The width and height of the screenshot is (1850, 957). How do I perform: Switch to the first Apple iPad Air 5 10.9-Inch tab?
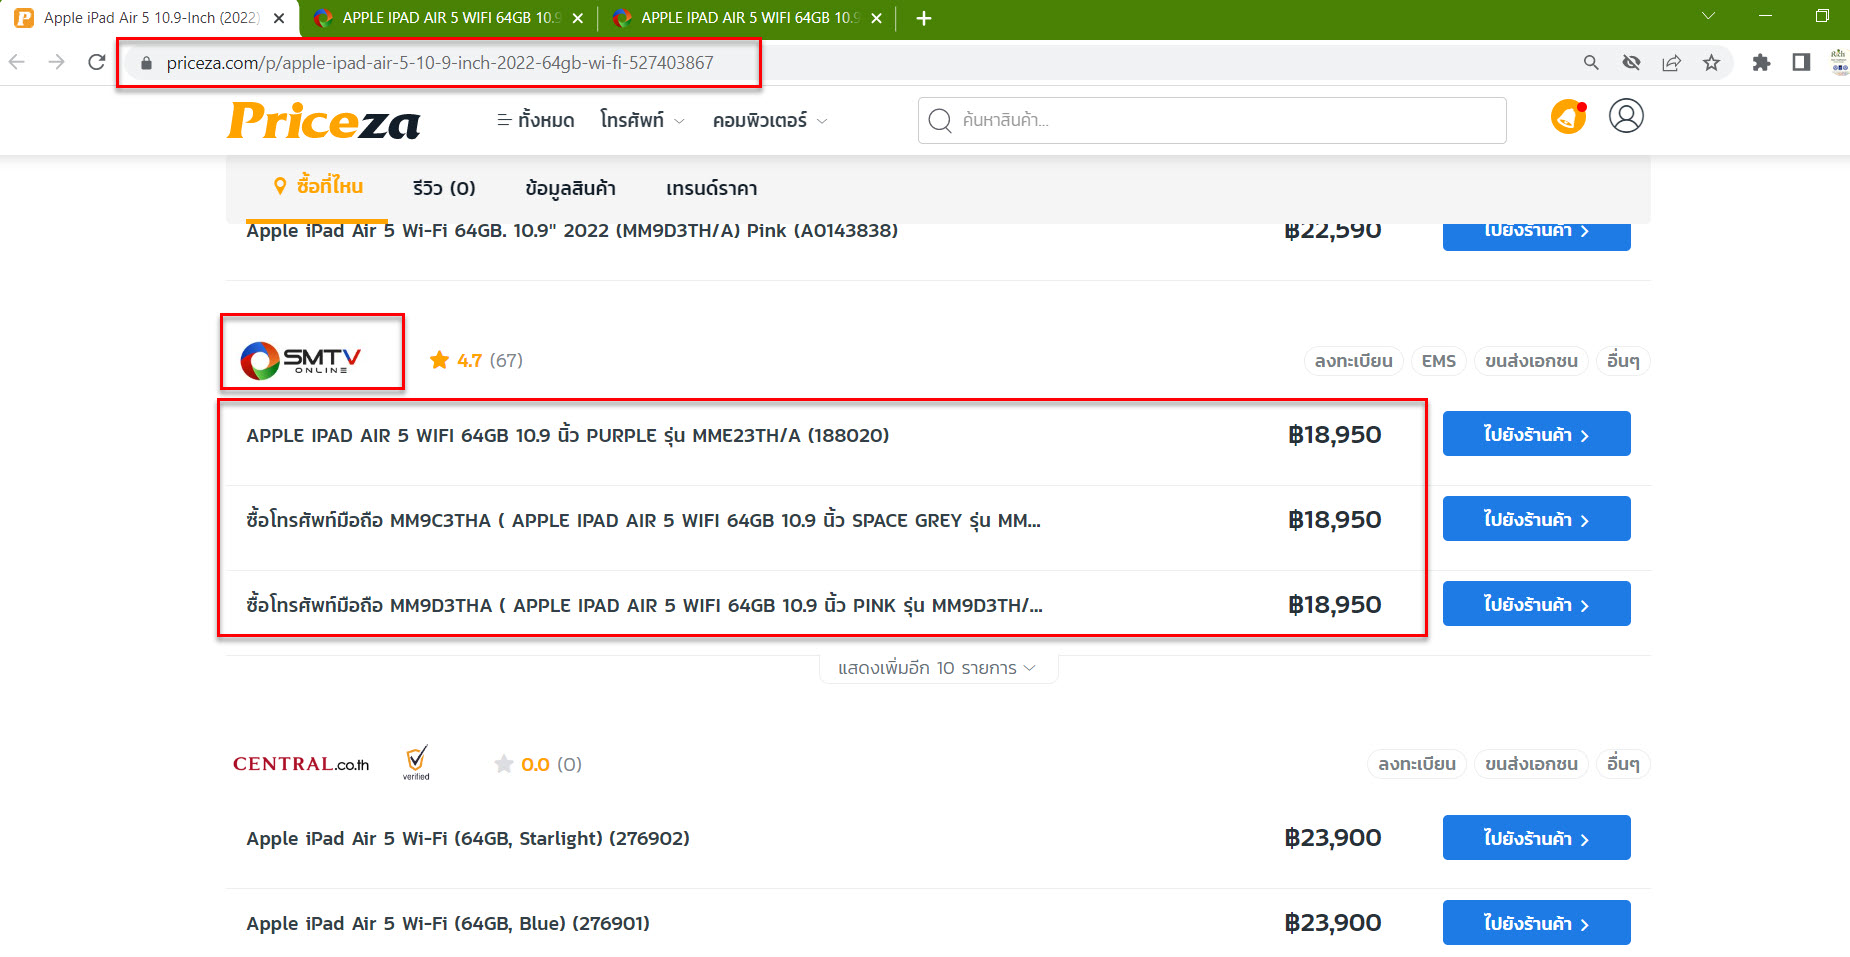point(150,18)
